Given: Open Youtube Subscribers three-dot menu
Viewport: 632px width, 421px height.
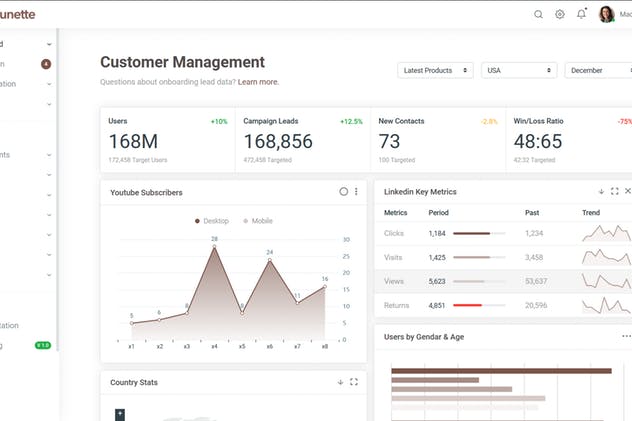Looking at the screenshot, I should 356,192.
